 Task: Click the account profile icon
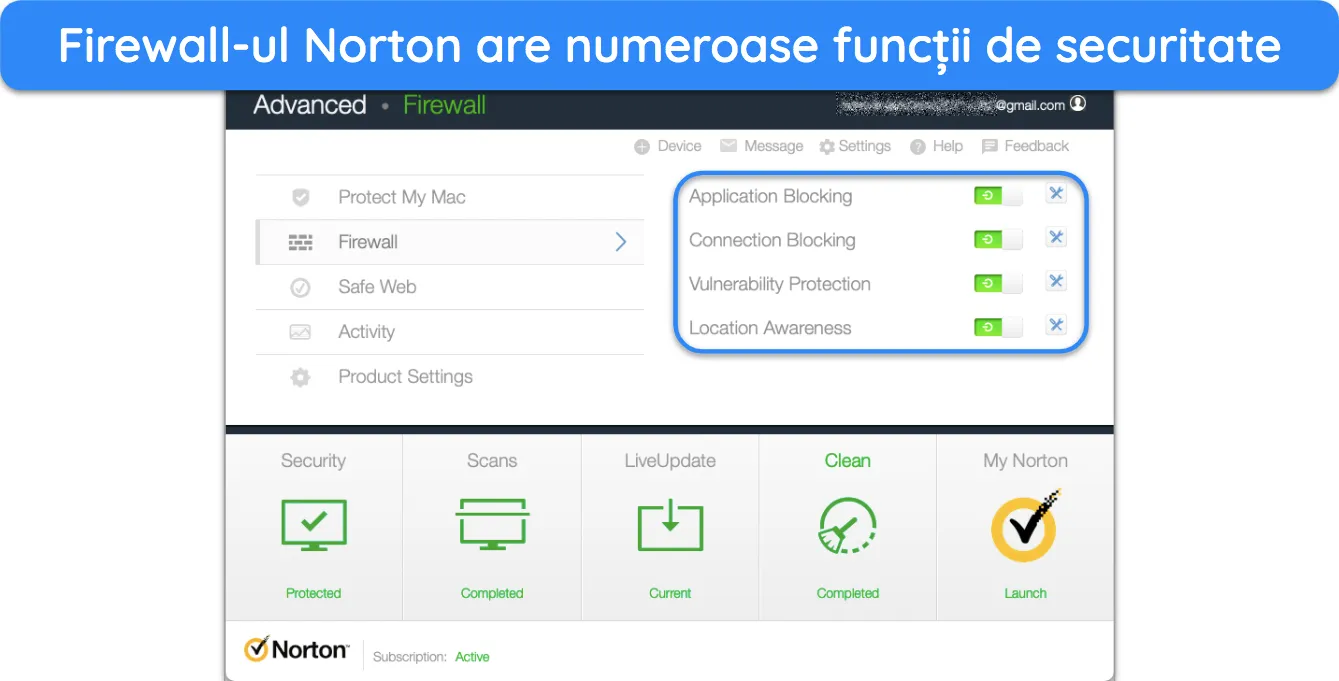[1077, 104]
